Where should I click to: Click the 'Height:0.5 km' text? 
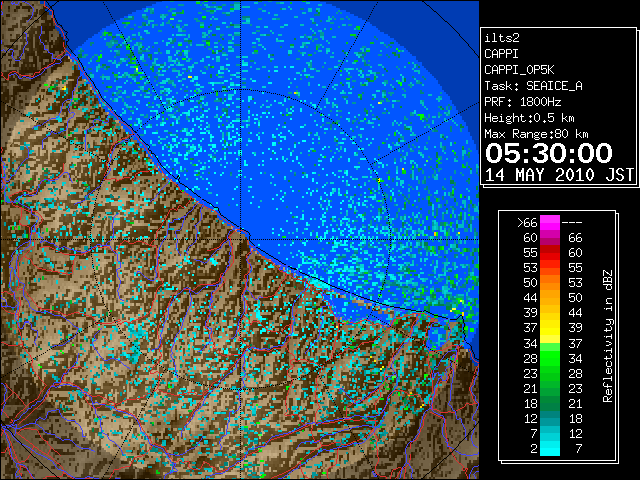click(529, 118)
